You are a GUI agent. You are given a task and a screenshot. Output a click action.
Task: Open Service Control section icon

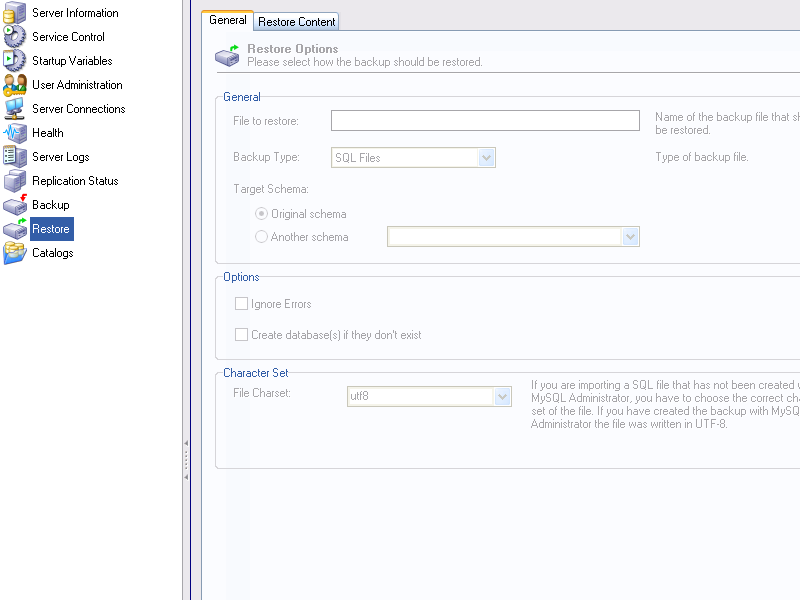(15, 37)
